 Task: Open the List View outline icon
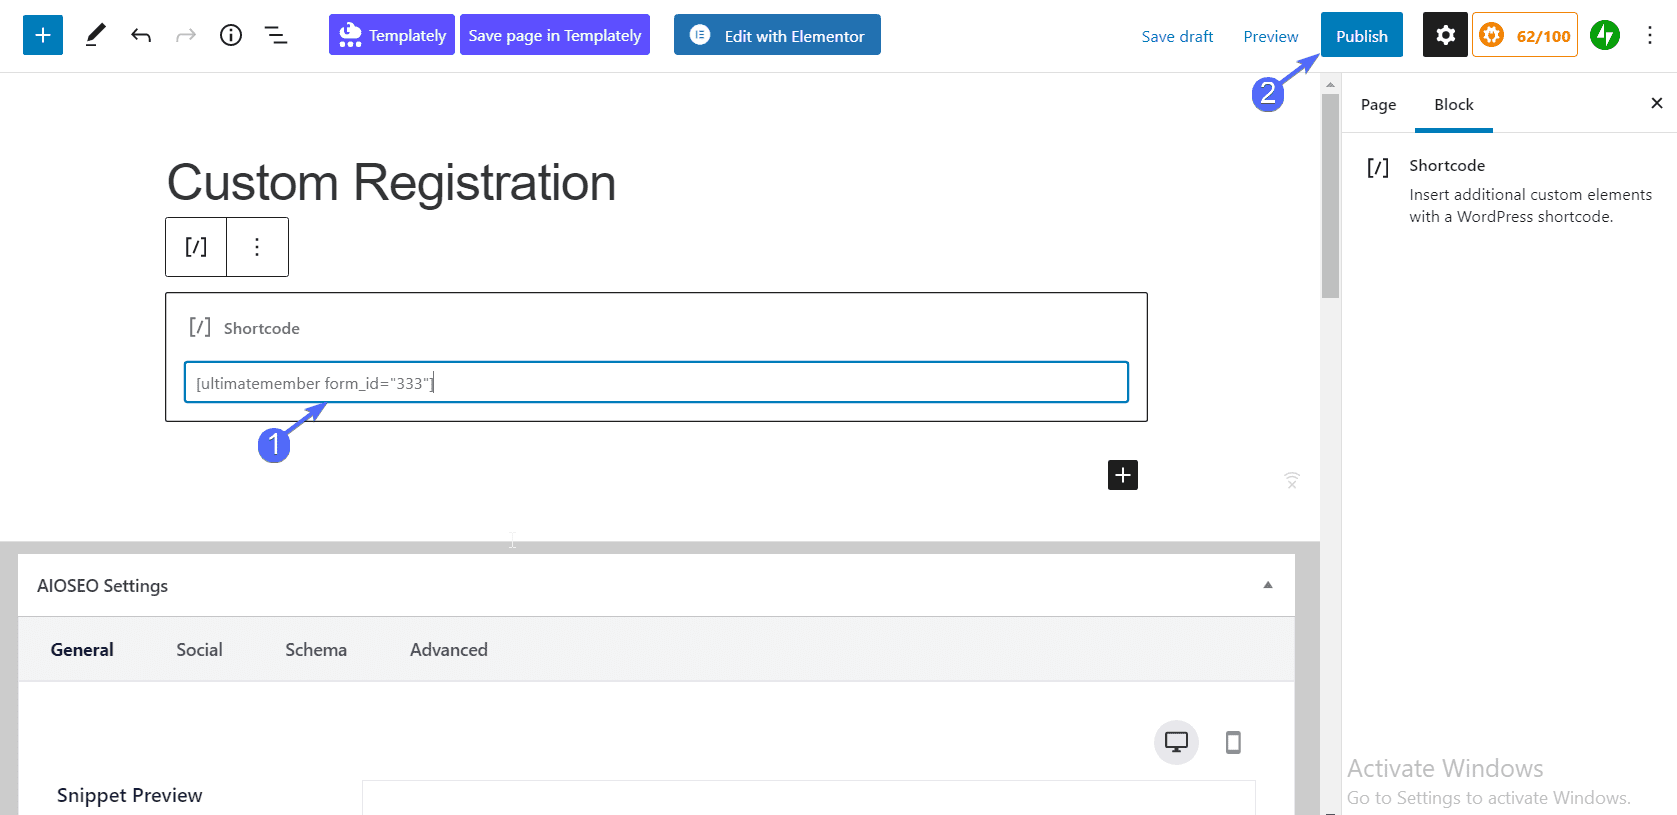tap(276, 35)
